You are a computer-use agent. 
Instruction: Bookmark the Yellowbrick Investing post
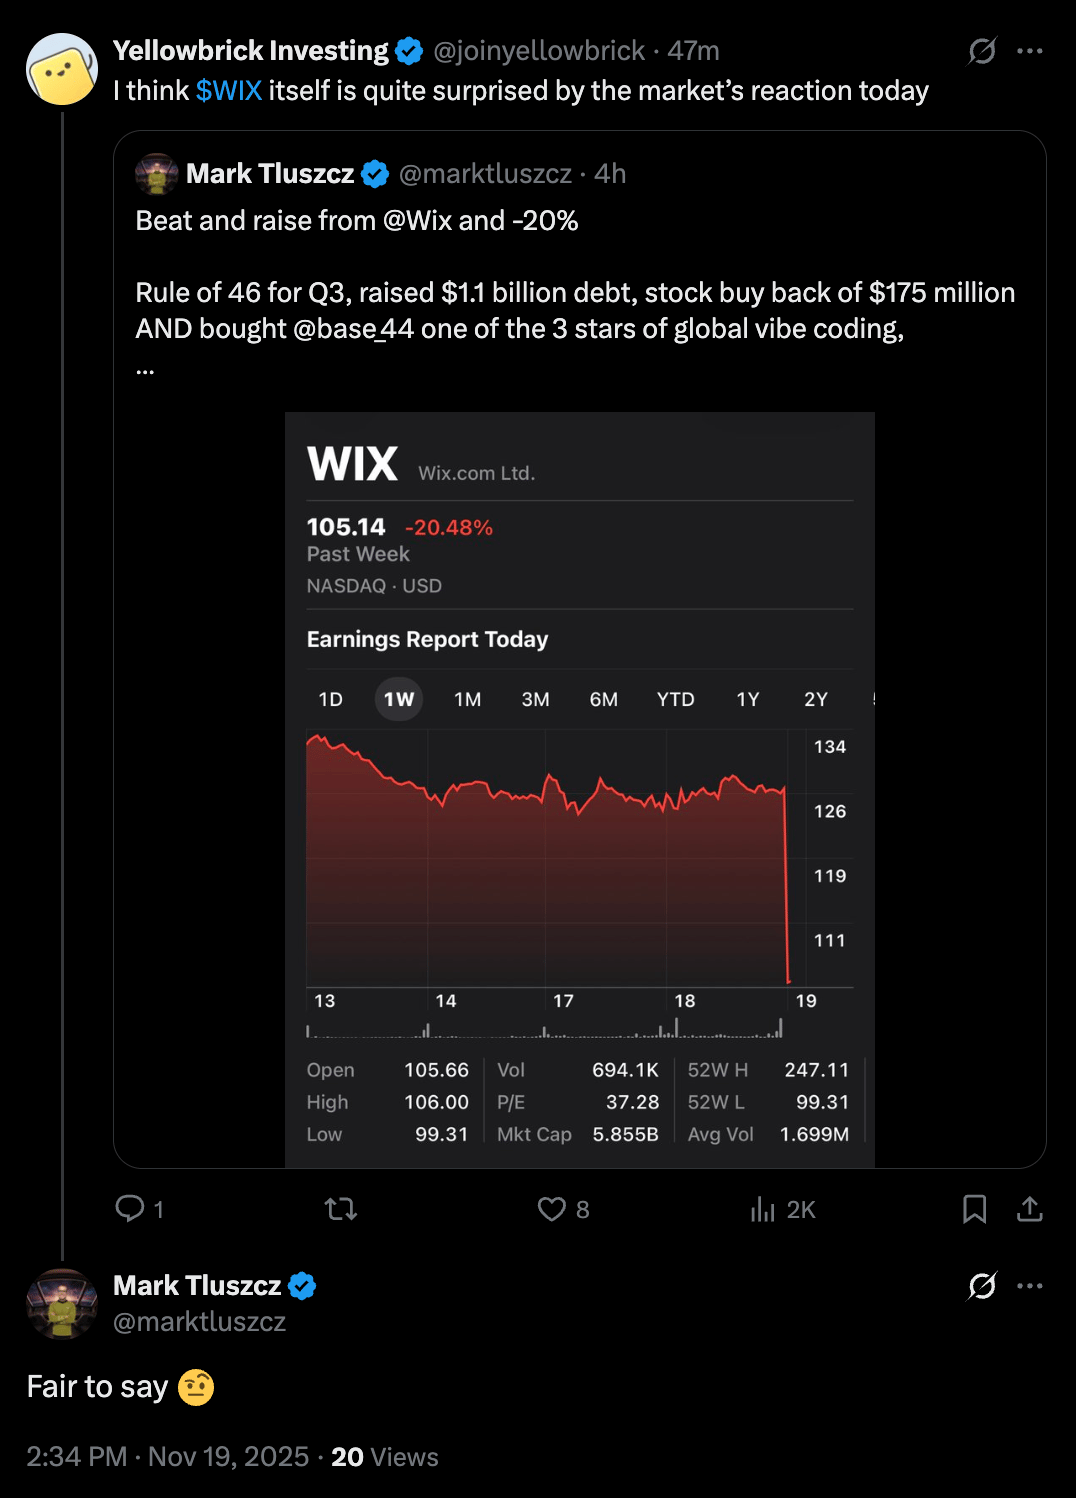click(974, 1209)
